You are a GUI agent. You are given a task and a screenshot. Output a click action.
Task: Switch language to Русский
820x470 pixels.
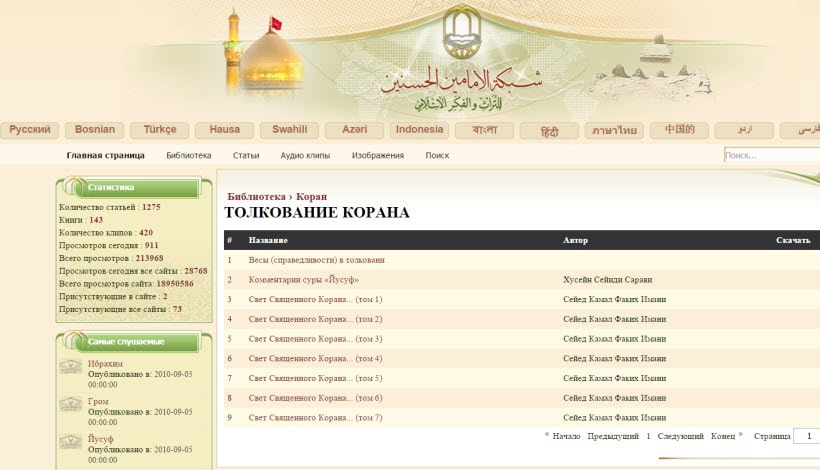click(30, 130)
